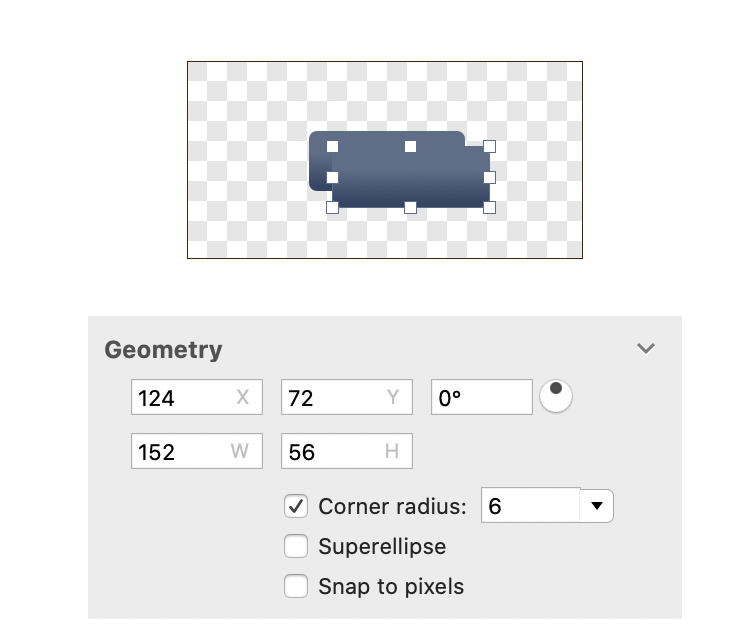Click the top-middle selection handle
Viewport: 750px width, 640px height.
411,147
